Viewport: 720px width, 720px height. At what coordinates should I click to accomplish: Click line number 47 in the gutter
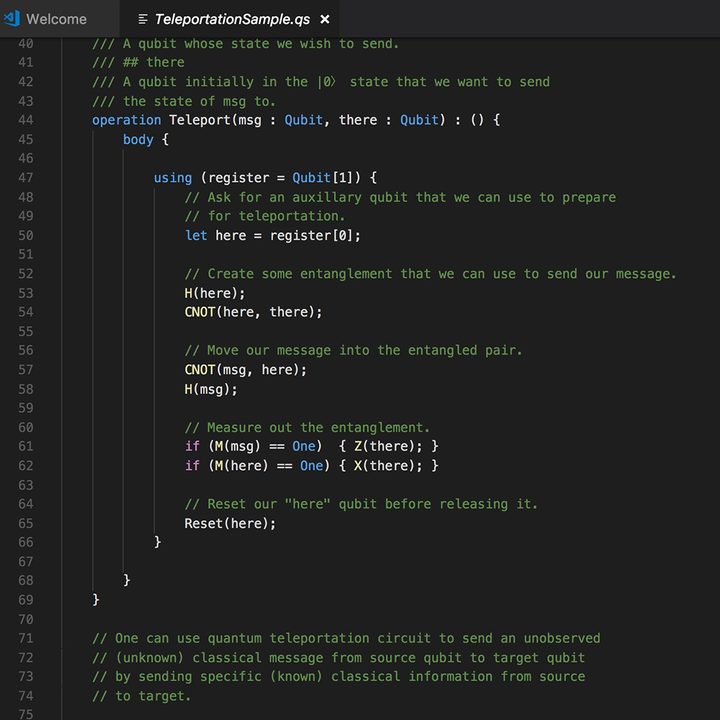26,178
